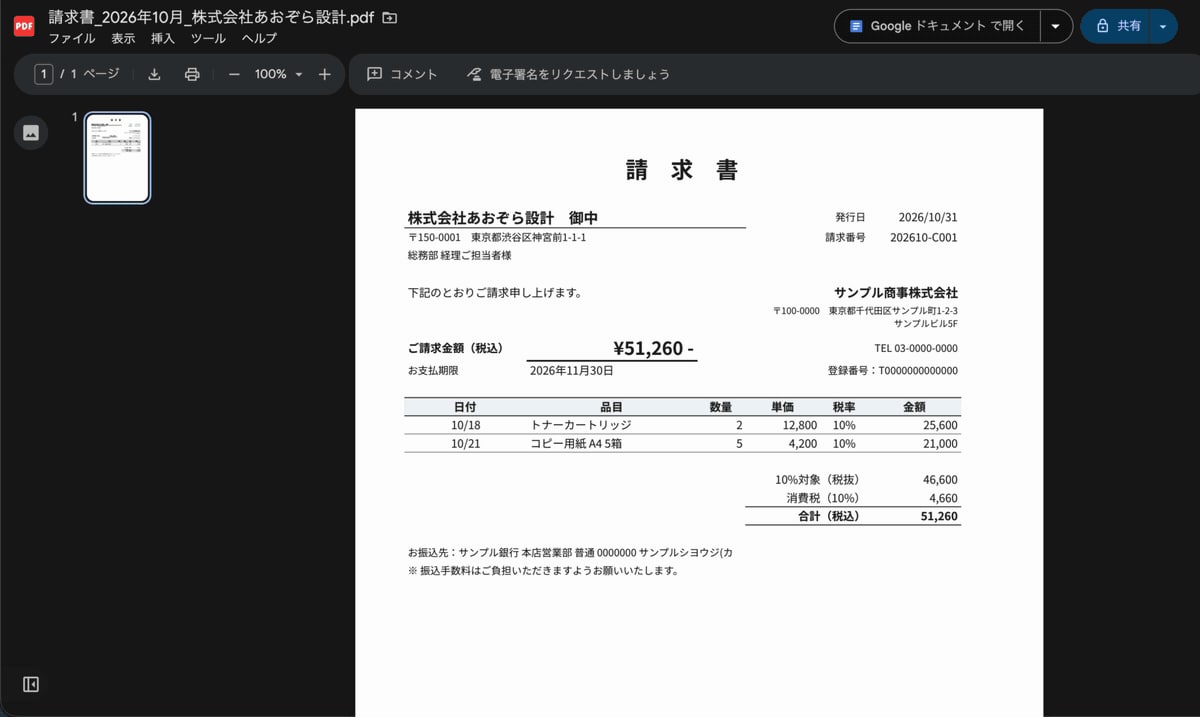Open the dropdown arrow beside 共有

[1163, 26]
